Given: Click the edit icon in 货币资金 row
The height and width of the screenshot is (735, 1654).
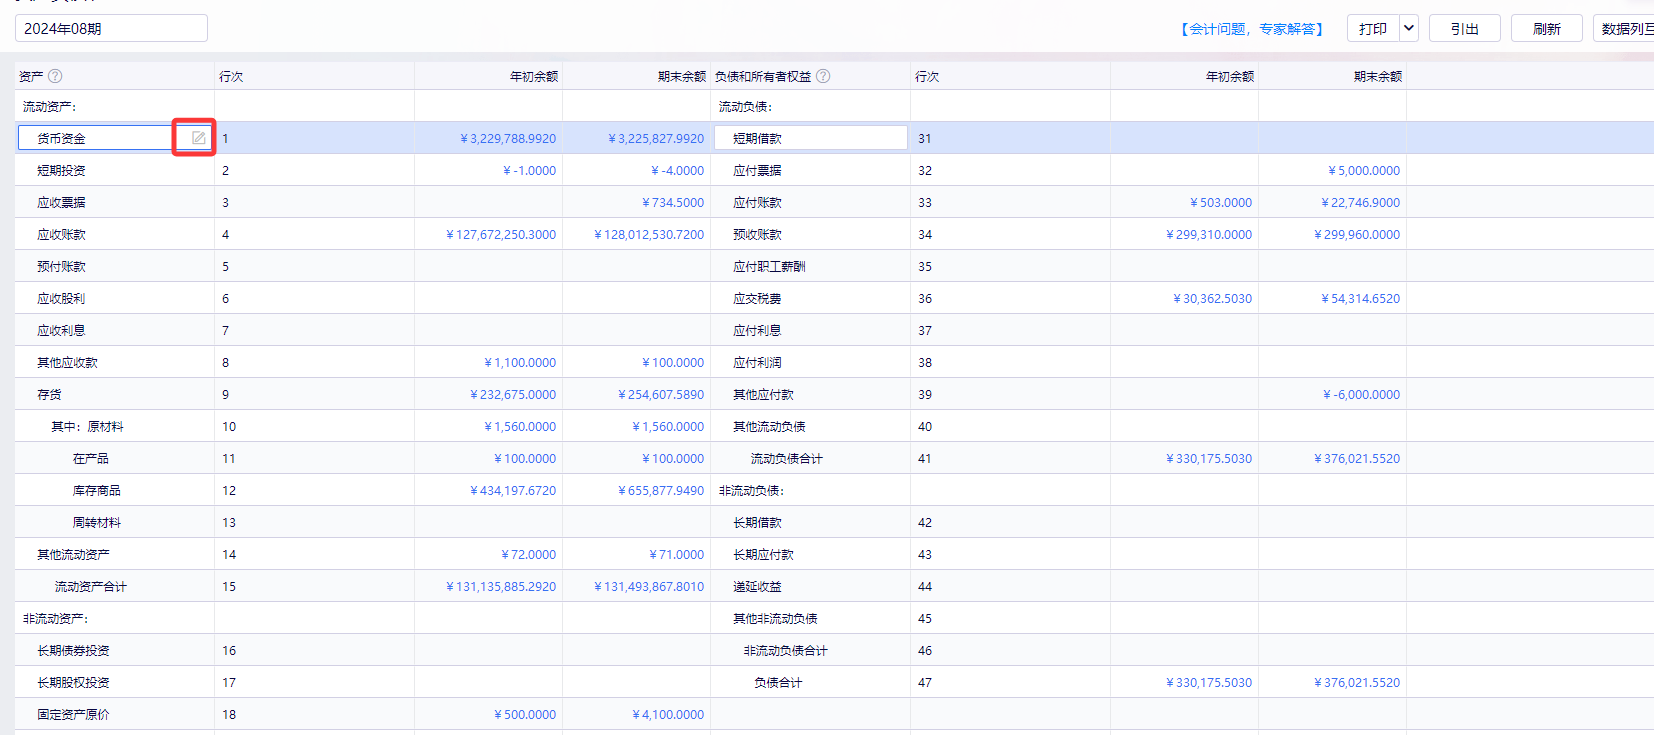Looking at the screenshot, I should 198,138.
